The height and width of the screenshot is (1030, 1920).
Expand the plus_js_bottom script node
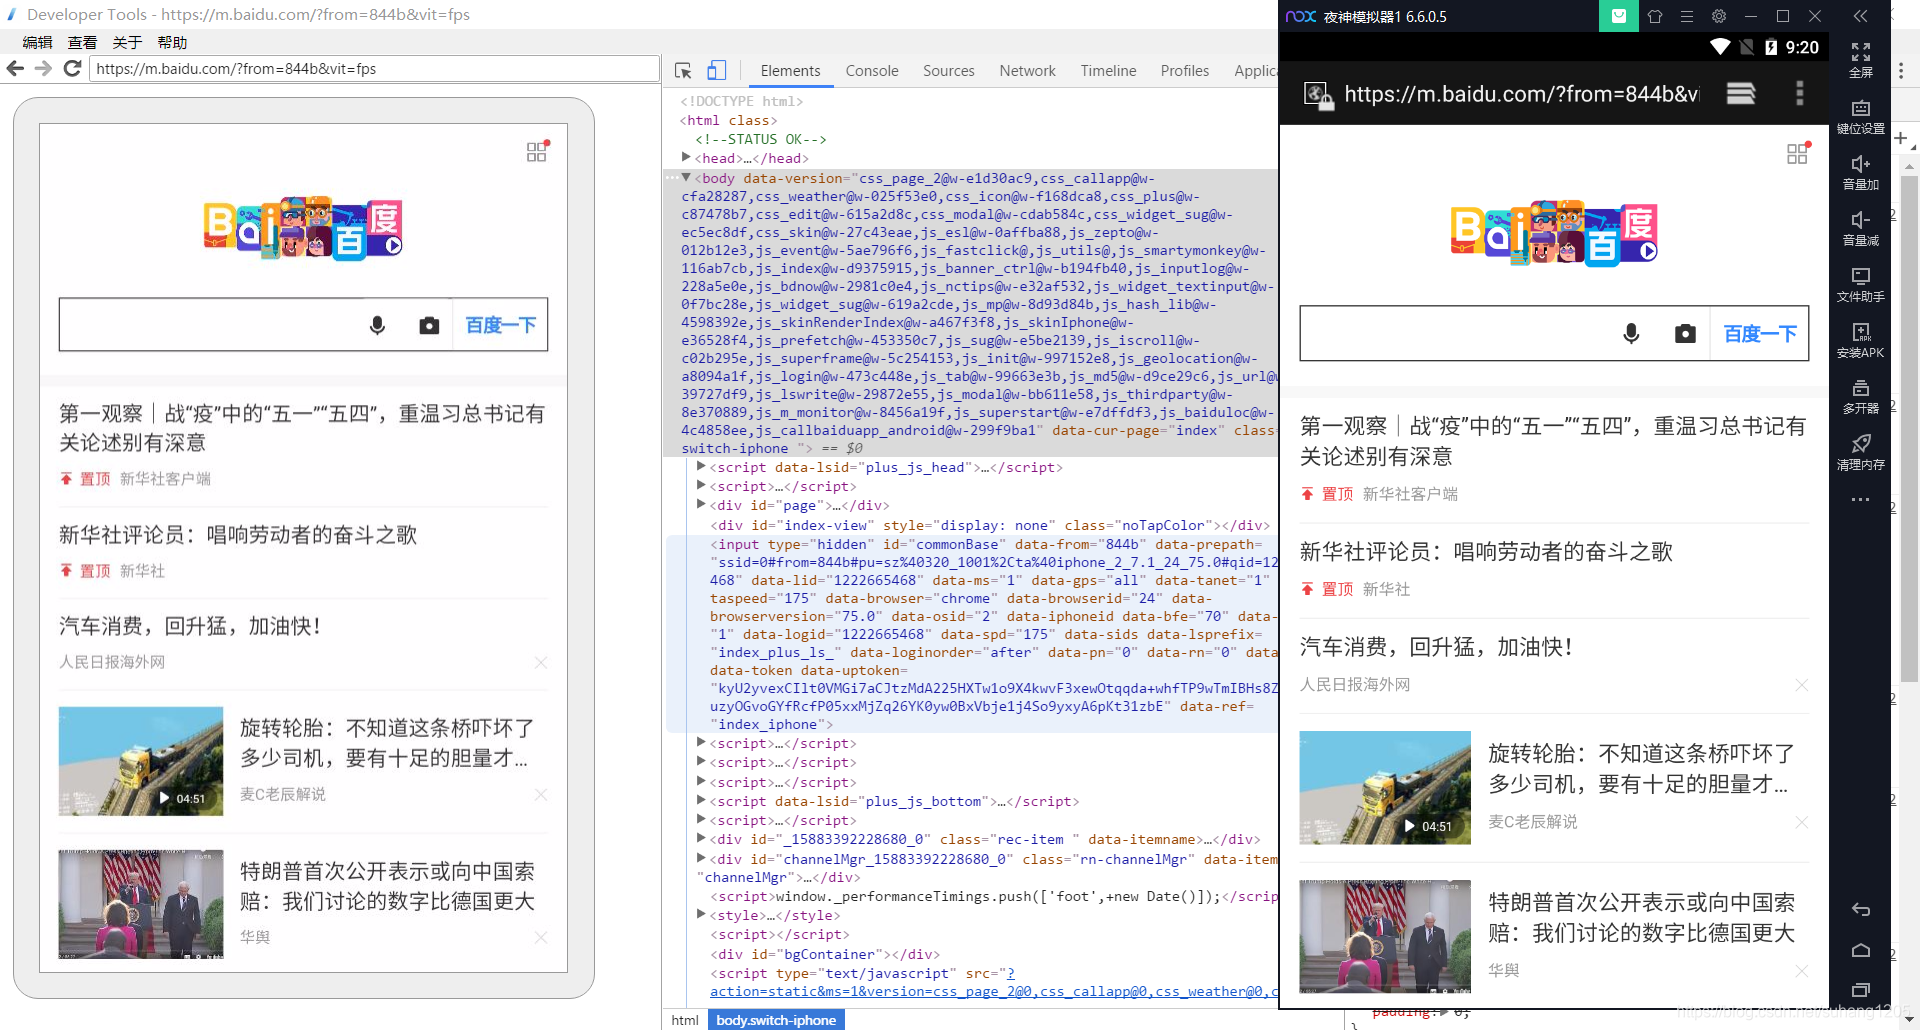(701, 800)
